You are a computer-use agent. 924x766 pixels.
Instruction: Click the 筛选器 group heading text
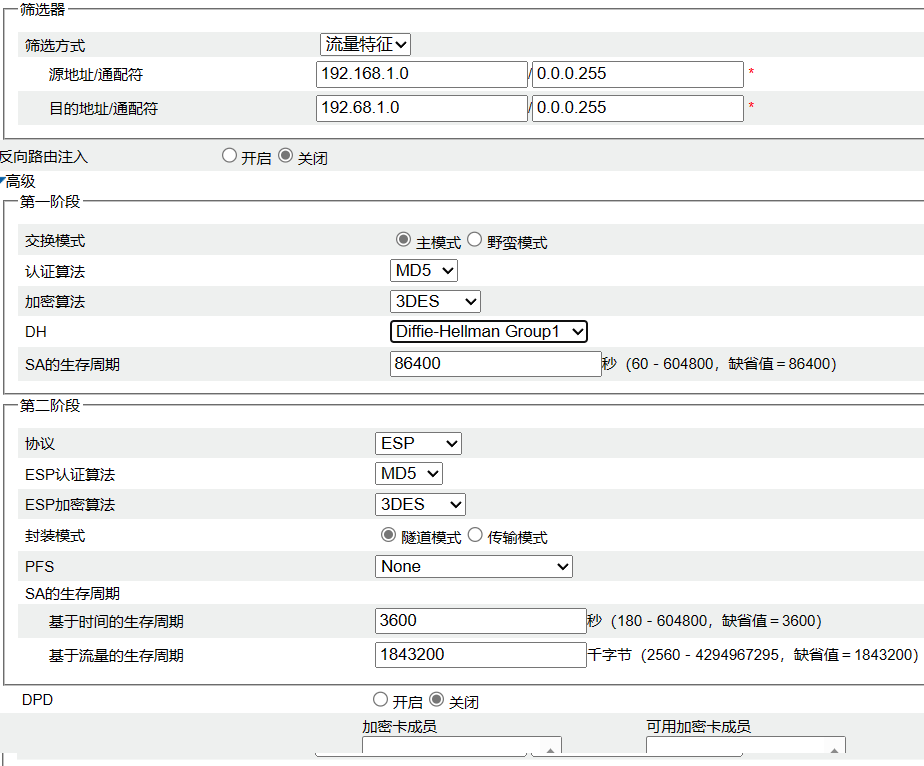pyautogui.click(x=42, y=9)
